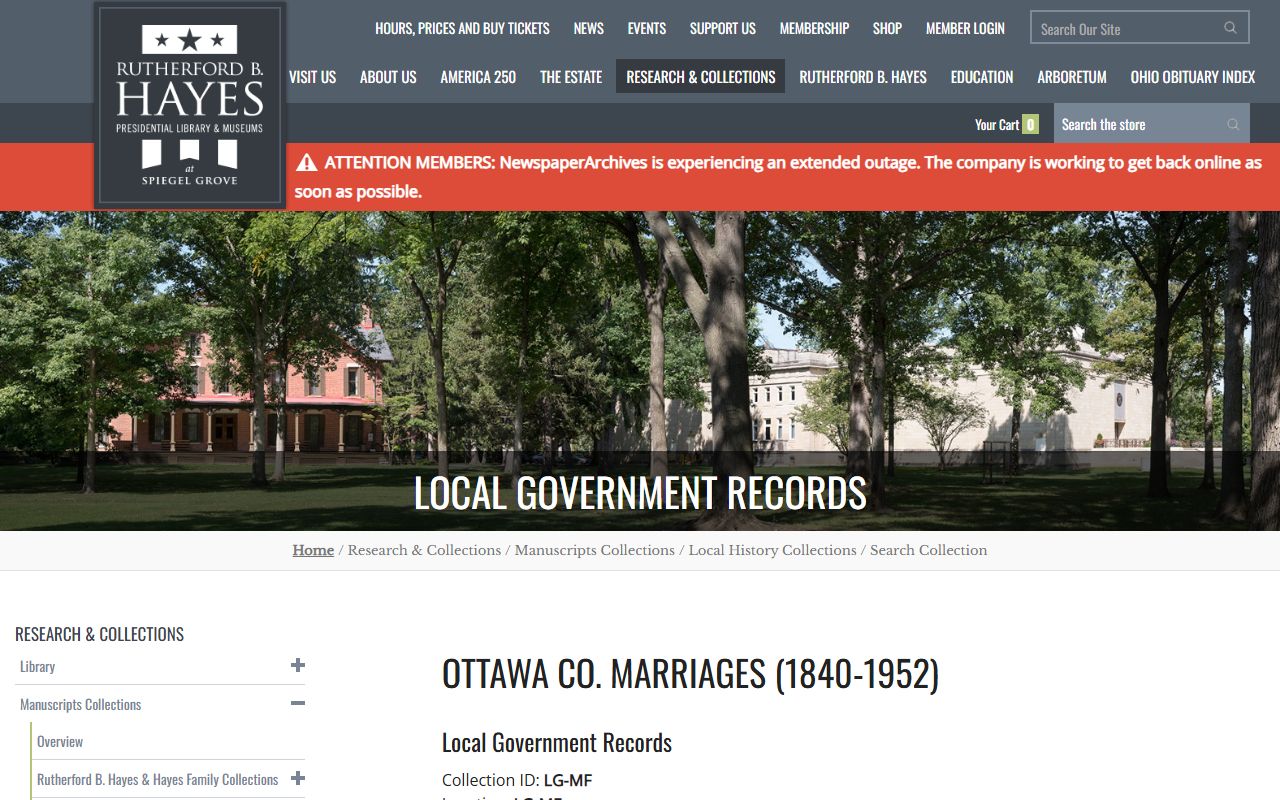This screenshot has height=800, width=1280.
Task: Click Member Login link
Action: 965,28
